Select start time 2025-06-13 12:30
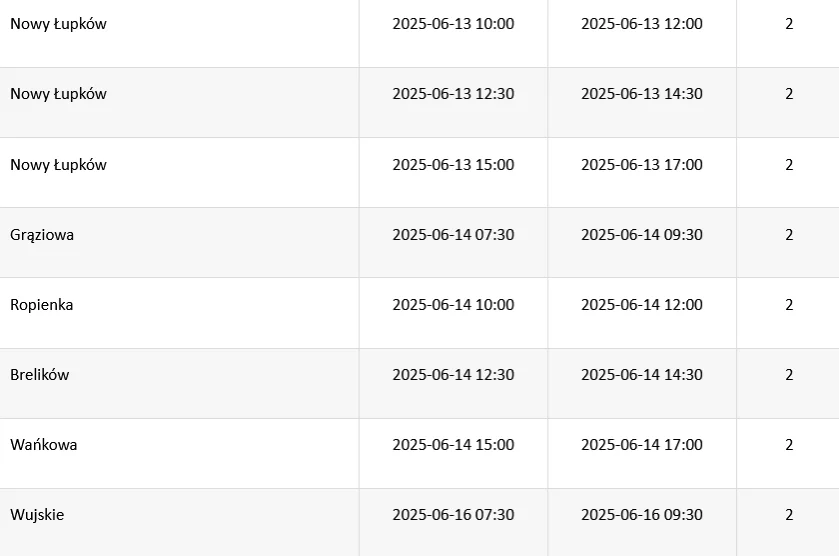Image resolution: width=839 pixels, height=556 pixels. (453, 94)
